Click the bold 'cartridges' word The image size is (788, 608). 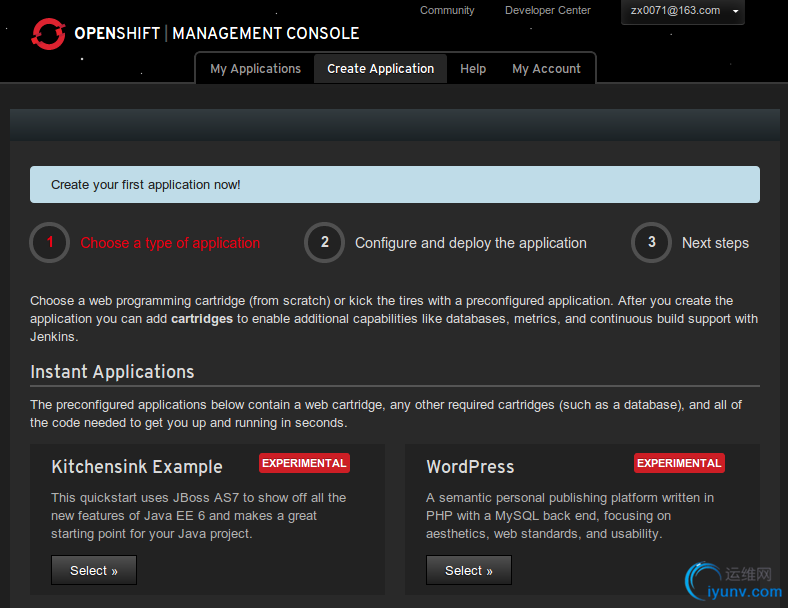(x=202, y=319)
